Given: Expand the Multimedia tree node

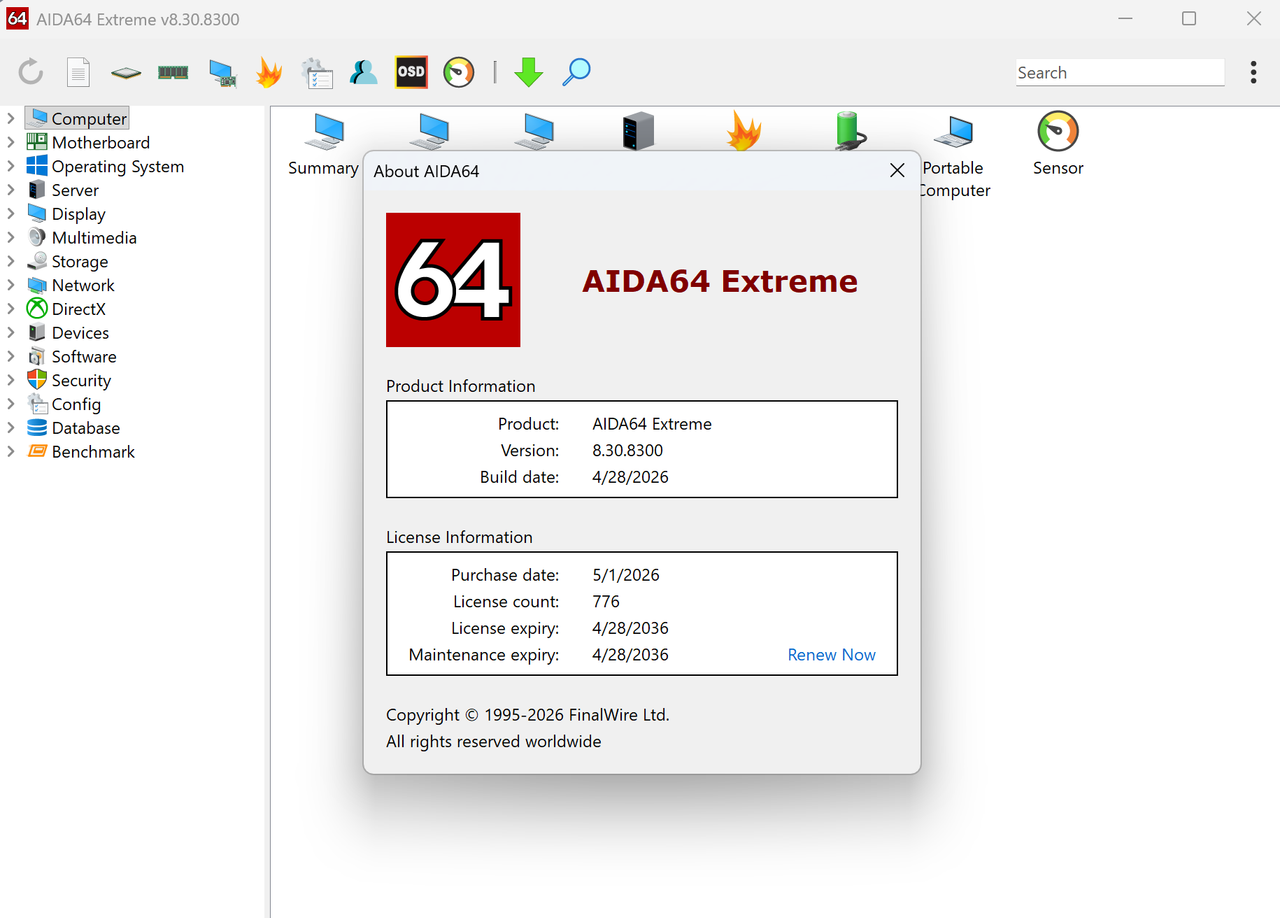Looking at the screenshot, I should click(11, 238).
